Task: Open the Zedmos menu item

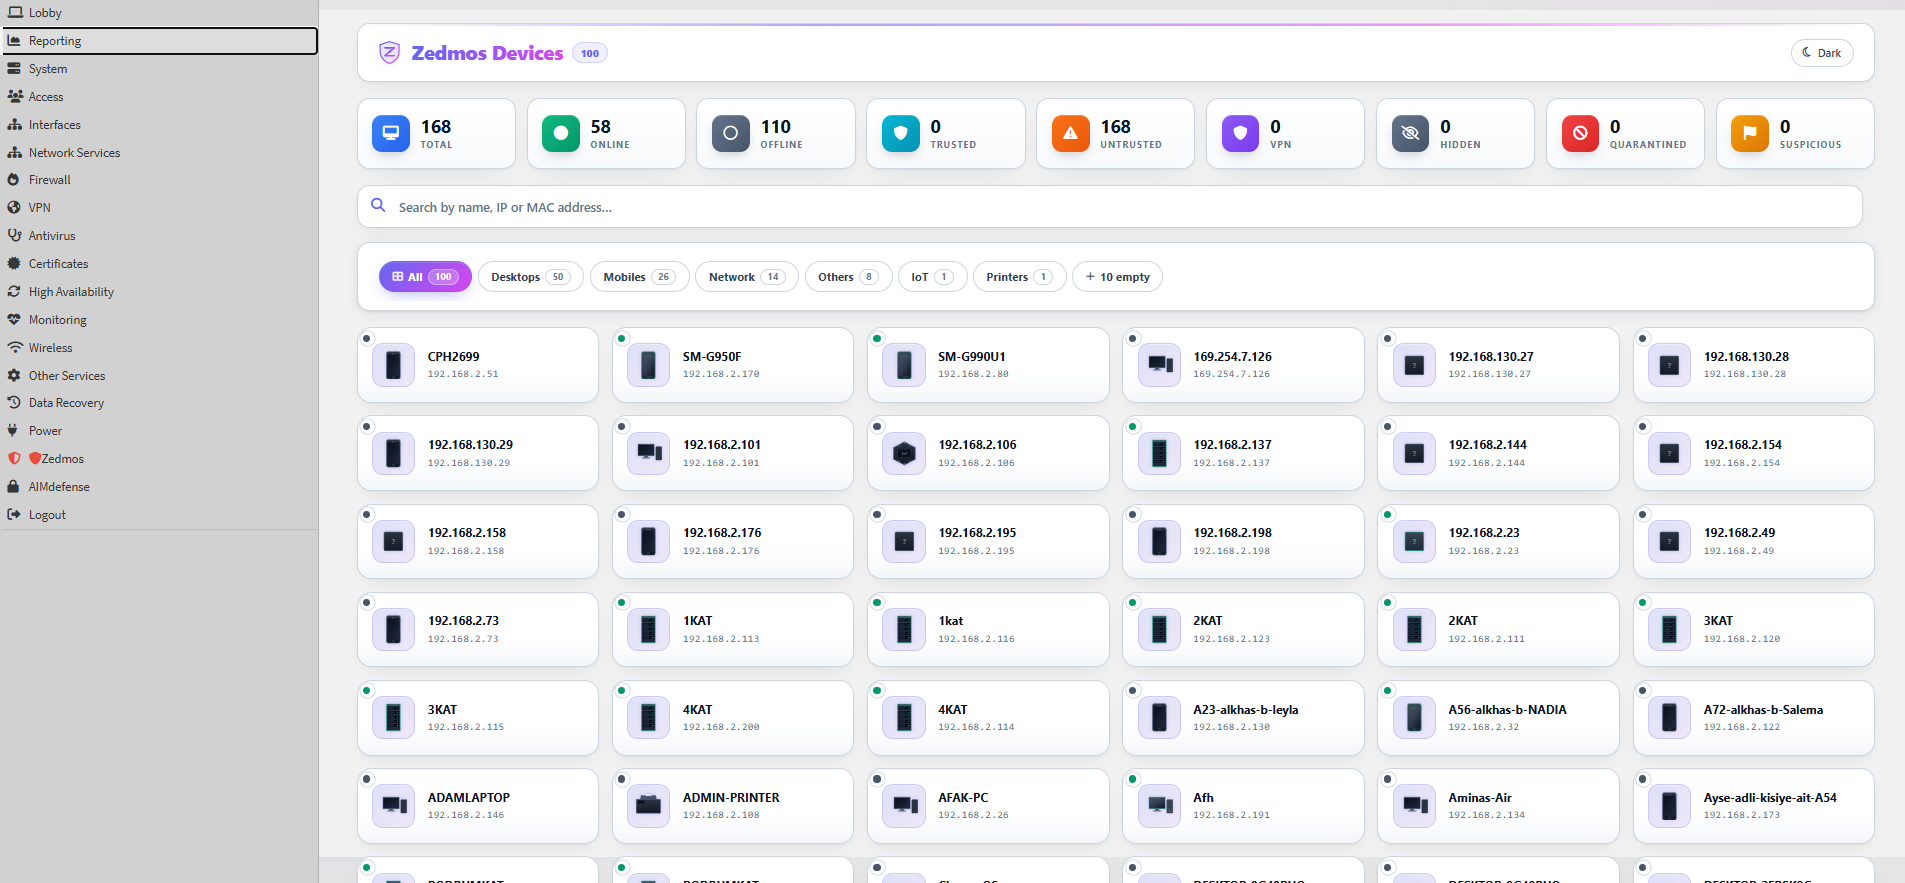Action: click(159, 459)
